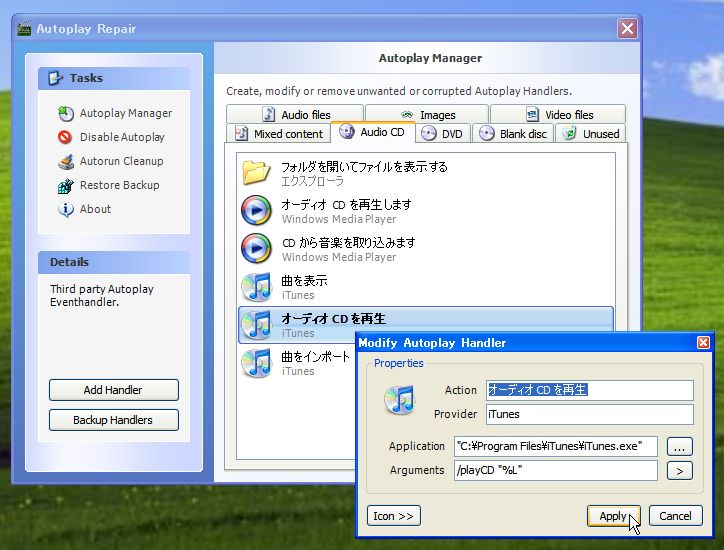Click the Mixed content tab icon
This screenshot has height=550, width=724.
tap(241, 133)
